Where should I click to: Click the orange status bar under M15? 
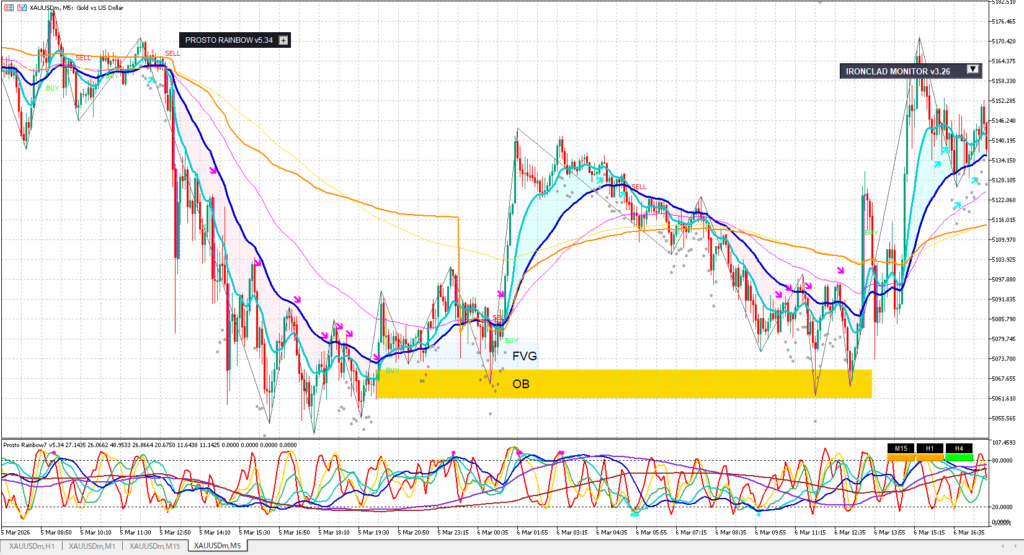click(x=901, y=457)
